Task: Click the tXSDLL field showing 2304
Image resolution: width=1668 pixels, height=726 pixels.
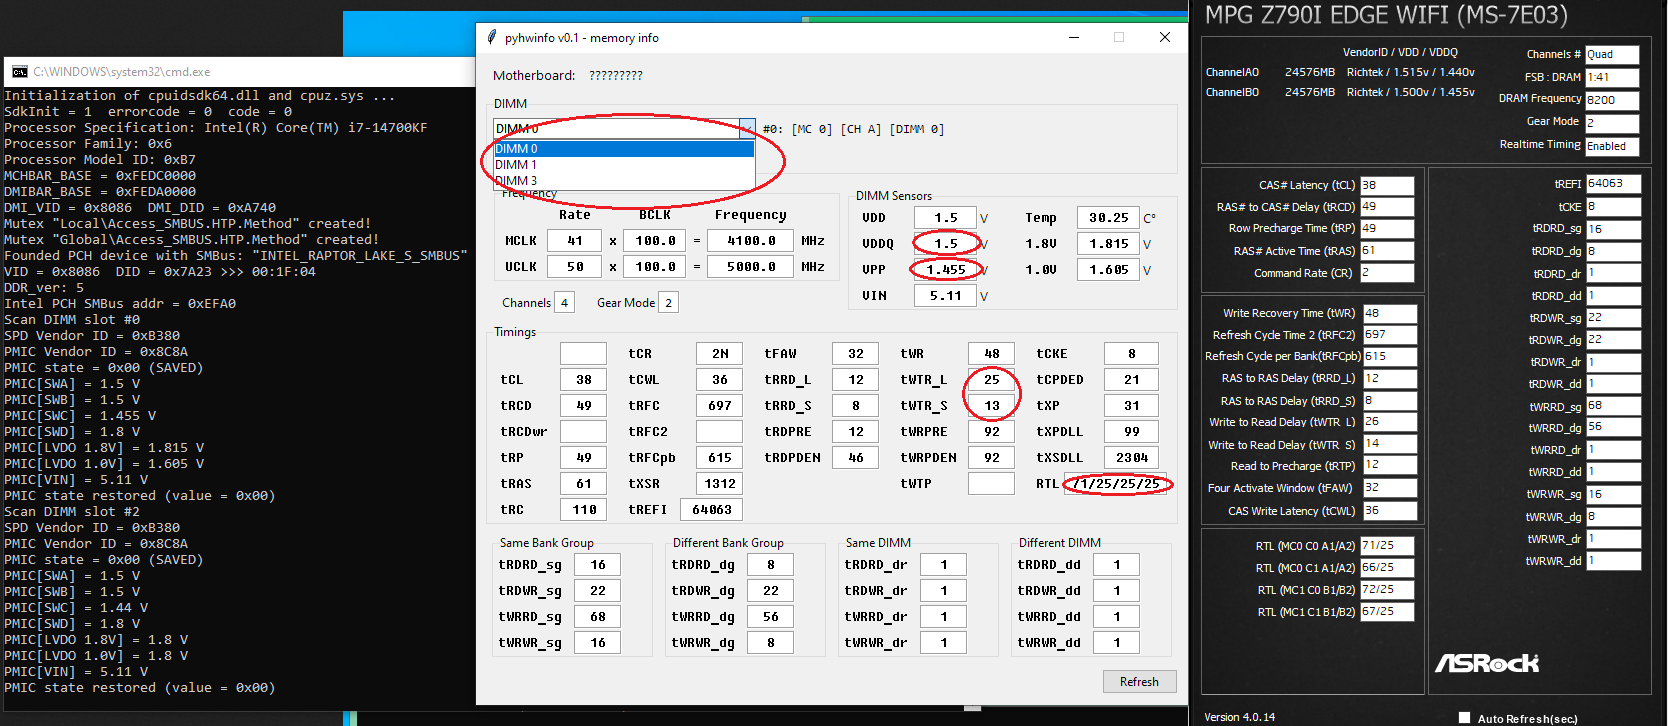Action: pyautogui.click(x=1132, y=458)
